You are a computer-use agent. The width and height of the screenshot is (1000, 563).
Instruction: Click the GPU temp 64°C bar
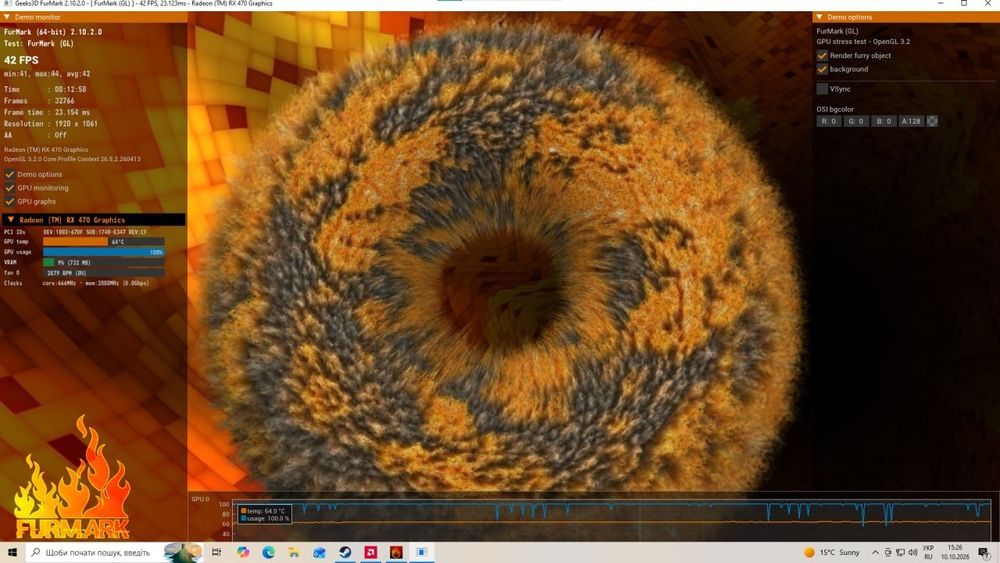tap(103, 242)
